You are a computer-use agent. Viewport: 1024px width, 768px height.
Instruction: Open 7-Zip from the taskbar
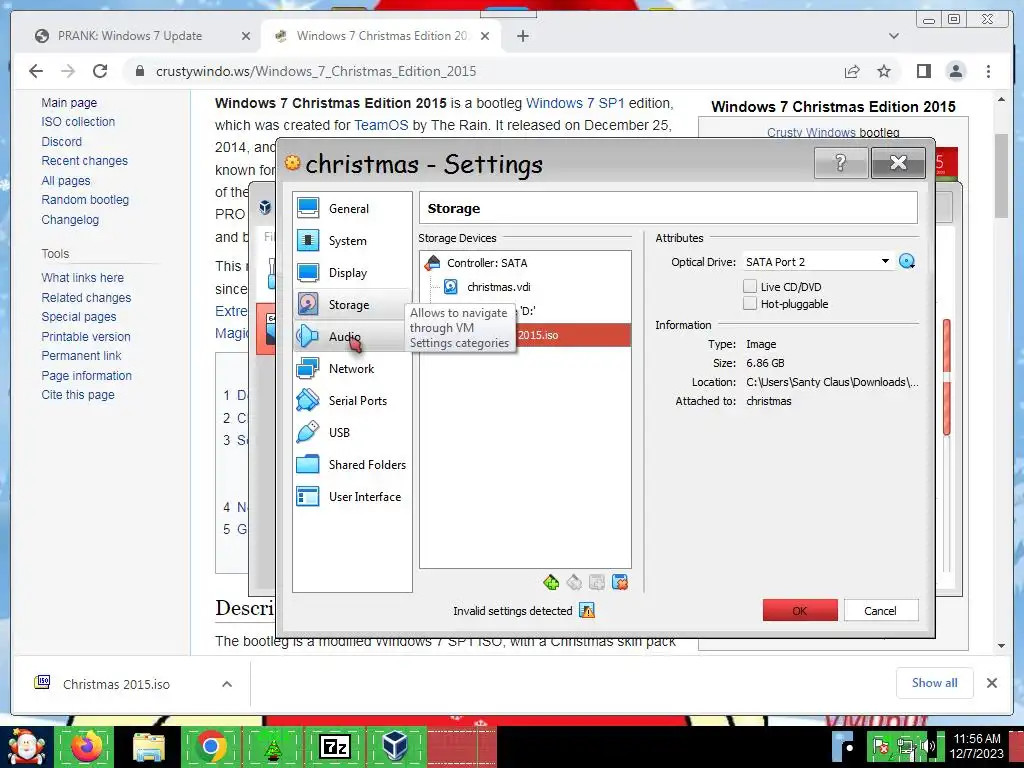point(334,746)
